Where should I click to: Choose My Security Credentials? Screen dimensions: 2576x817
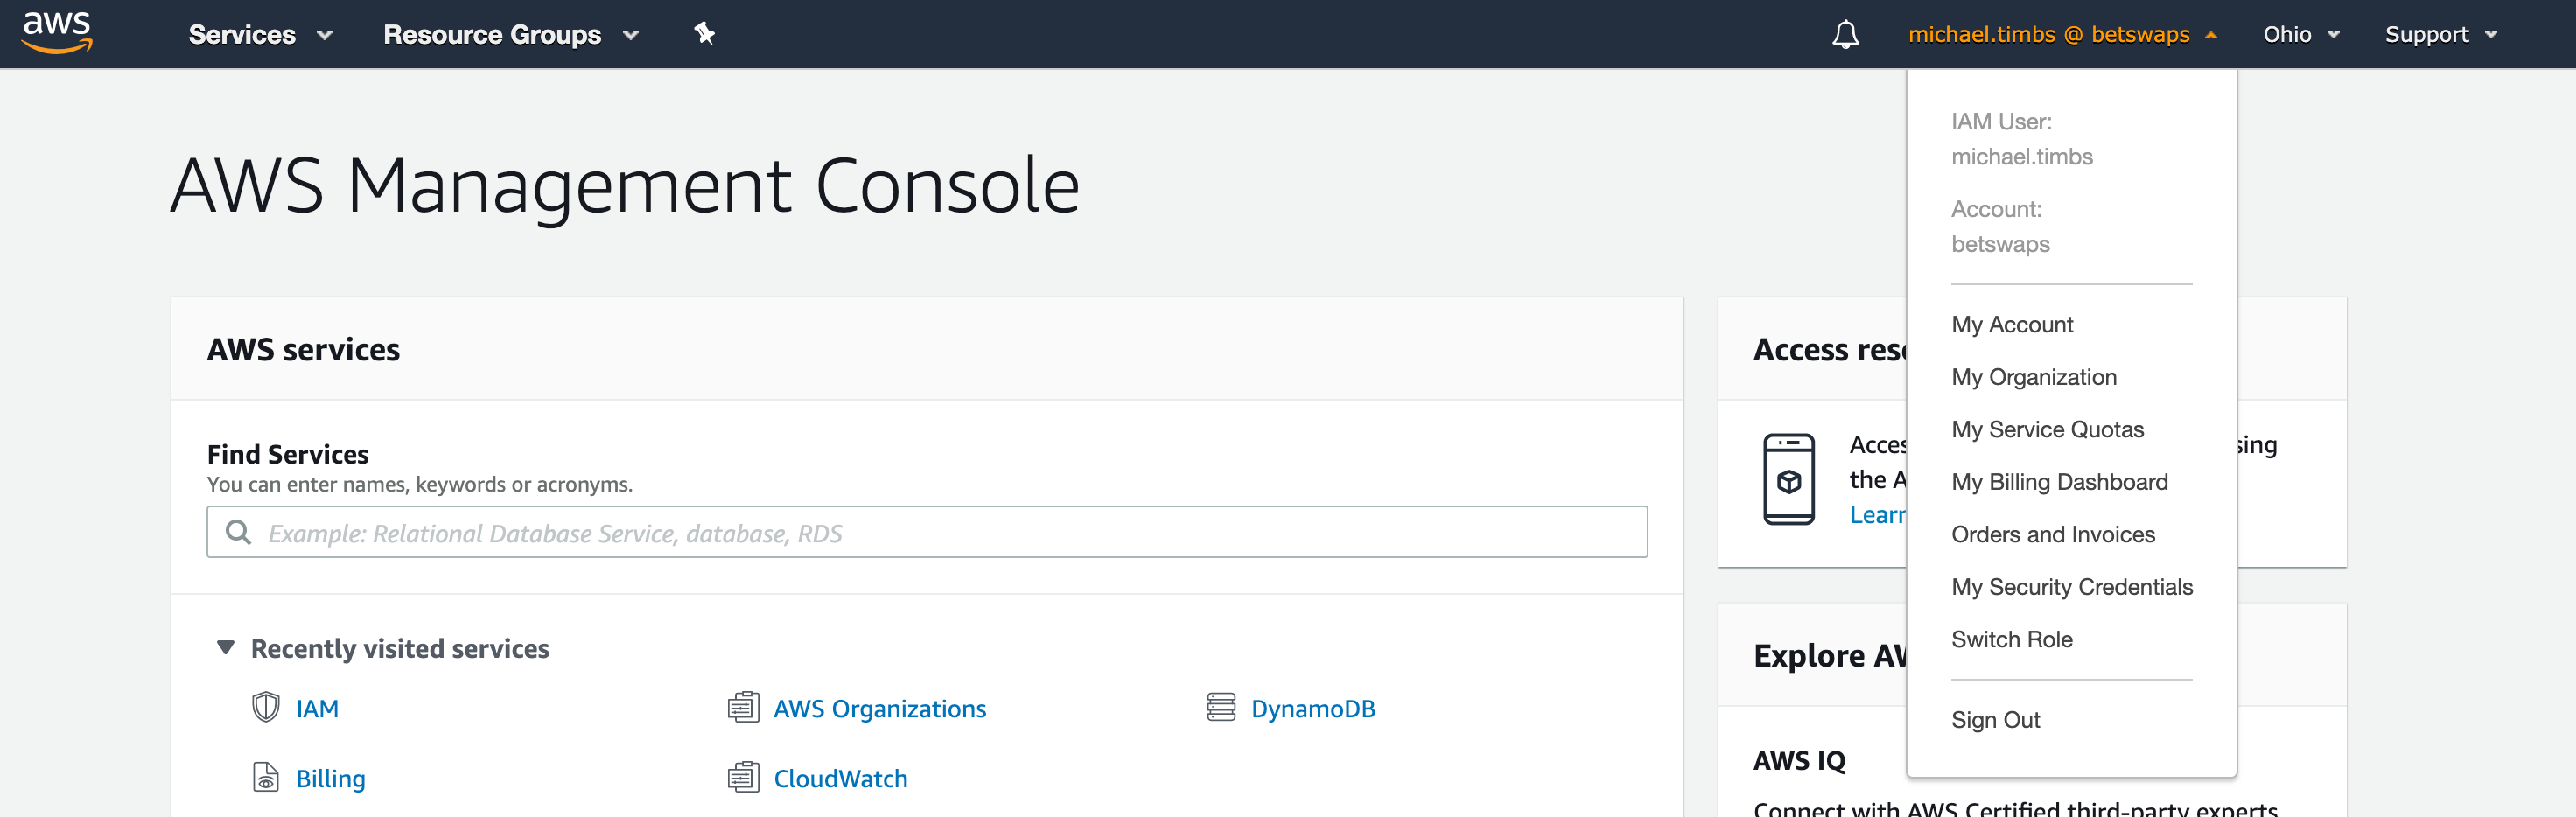pos(2071,587)
